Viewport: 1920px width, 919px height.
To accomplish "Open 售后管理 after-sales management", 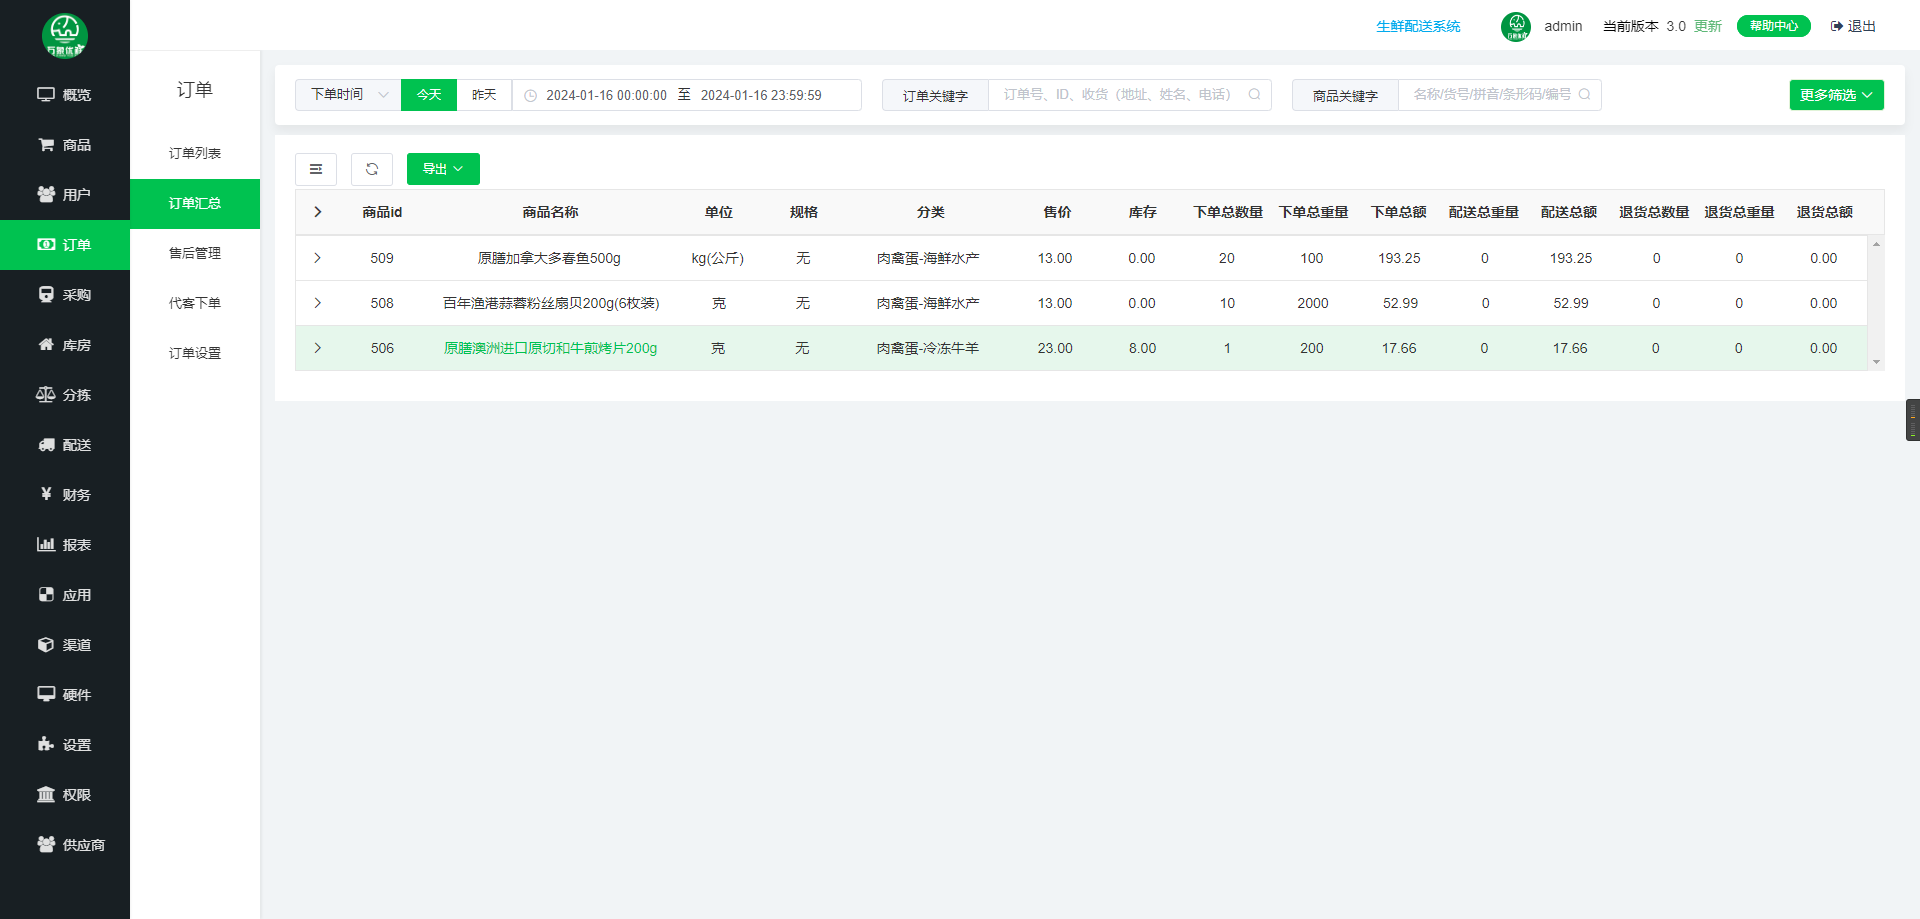I will (195, 253).
